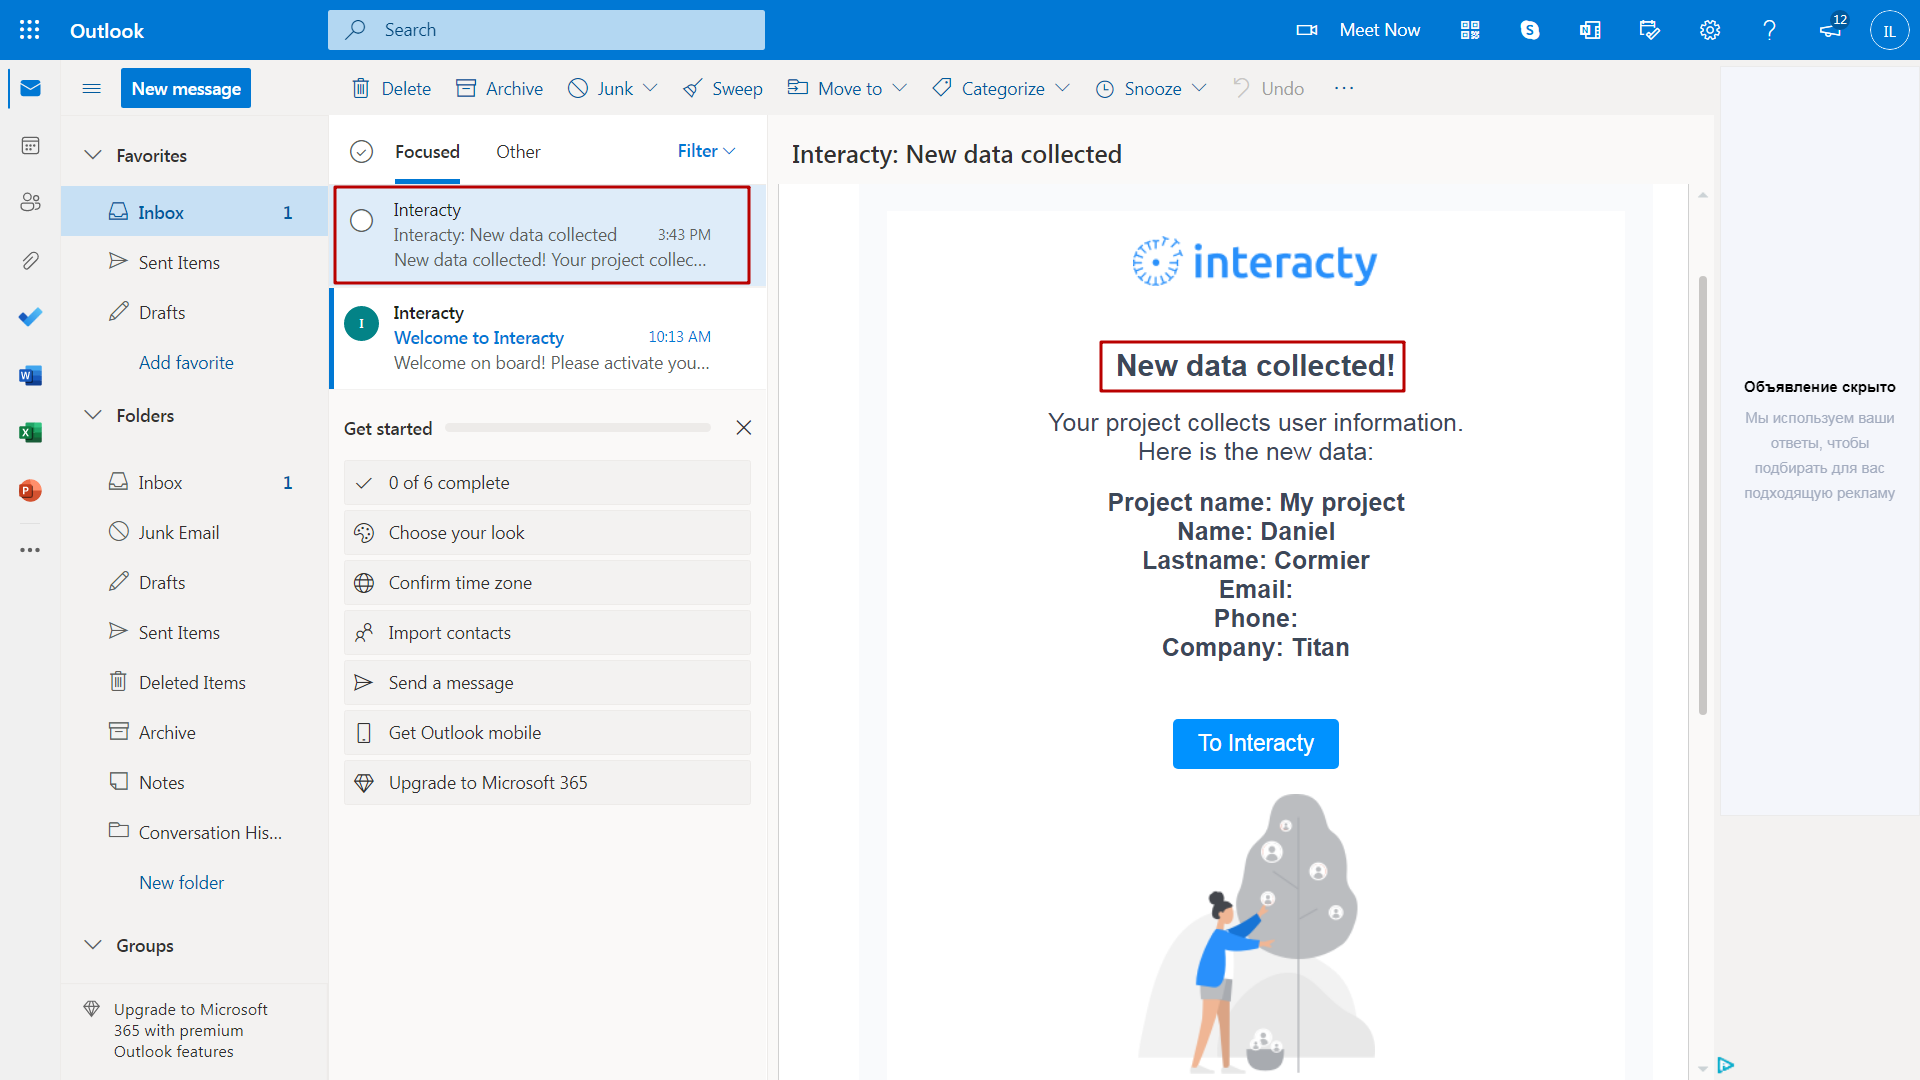Open 'Send a message' step
1920x1080 pixels.
[x=547, y=682]
